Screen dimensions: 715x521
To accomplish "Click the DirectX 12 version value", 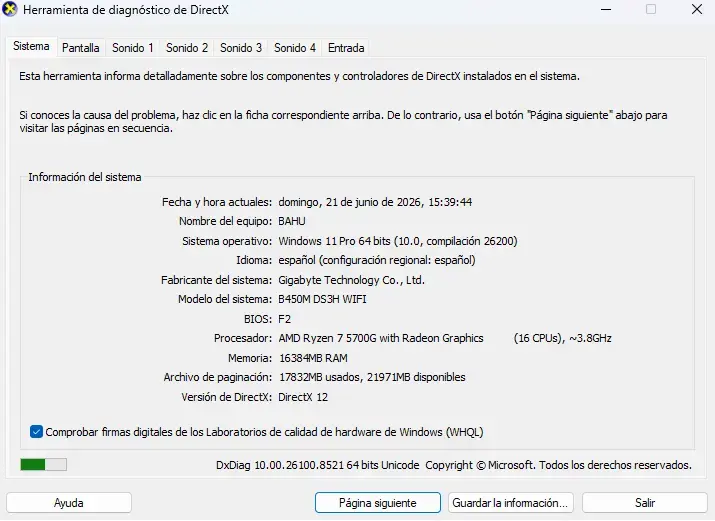I will pos(303,397).
